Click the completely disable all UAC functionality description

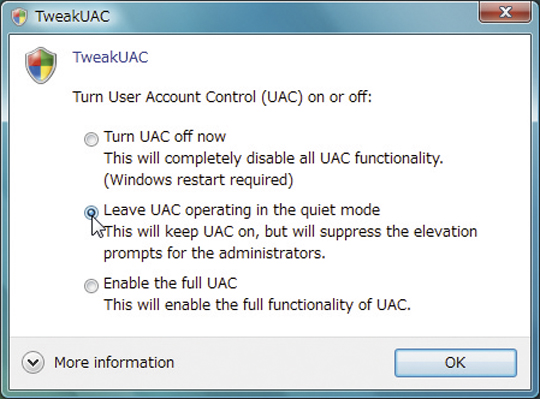[x=273, y=159]
